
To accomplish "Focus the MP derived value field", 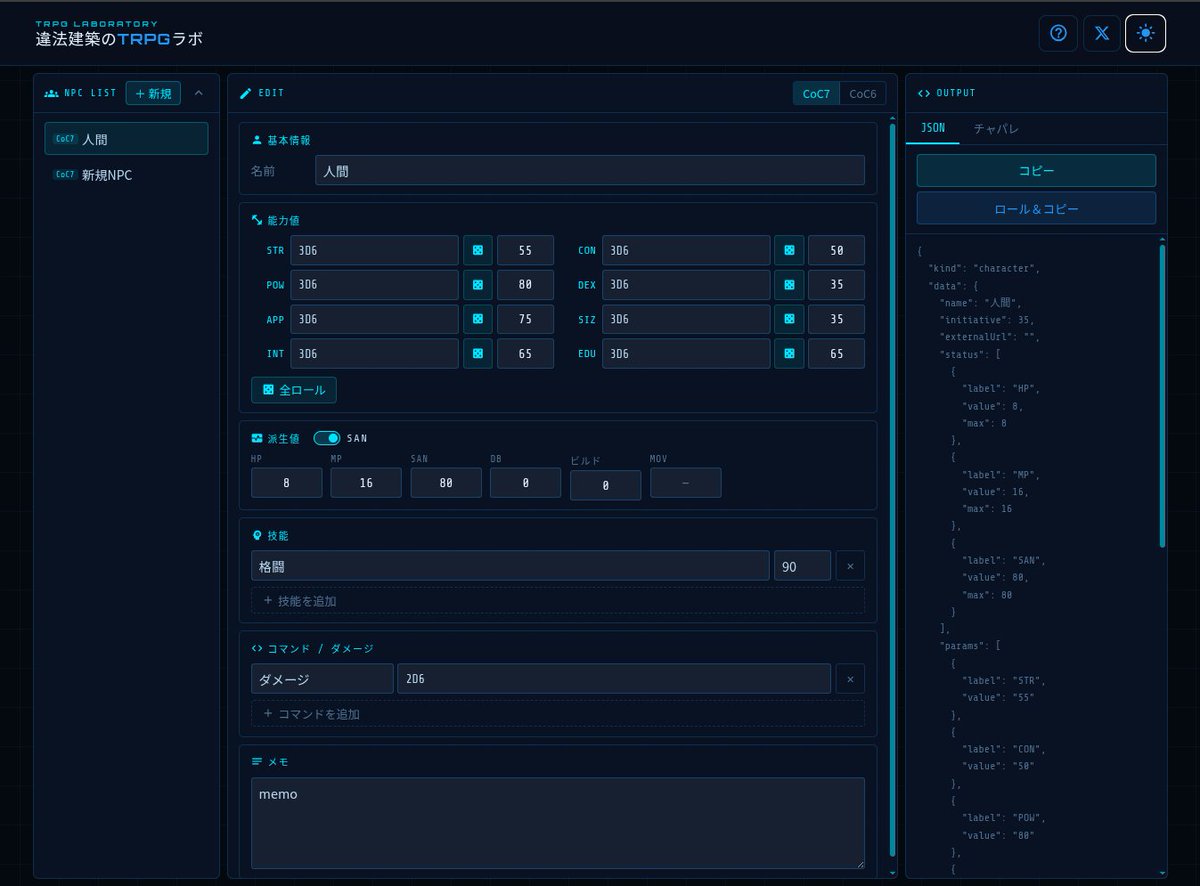I will [366, 482].
